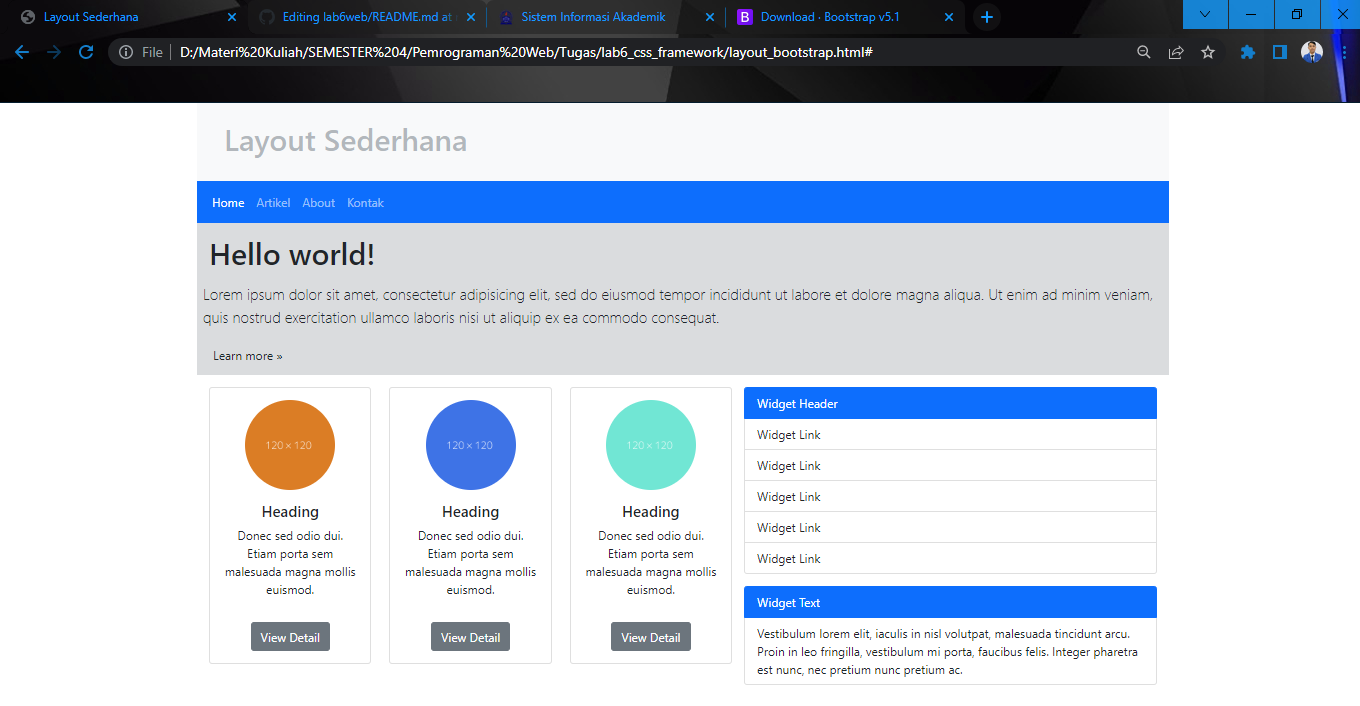Open the Kontak navigation link
1360x706 pixels.
pyautogui.click(x=365, y=202)
